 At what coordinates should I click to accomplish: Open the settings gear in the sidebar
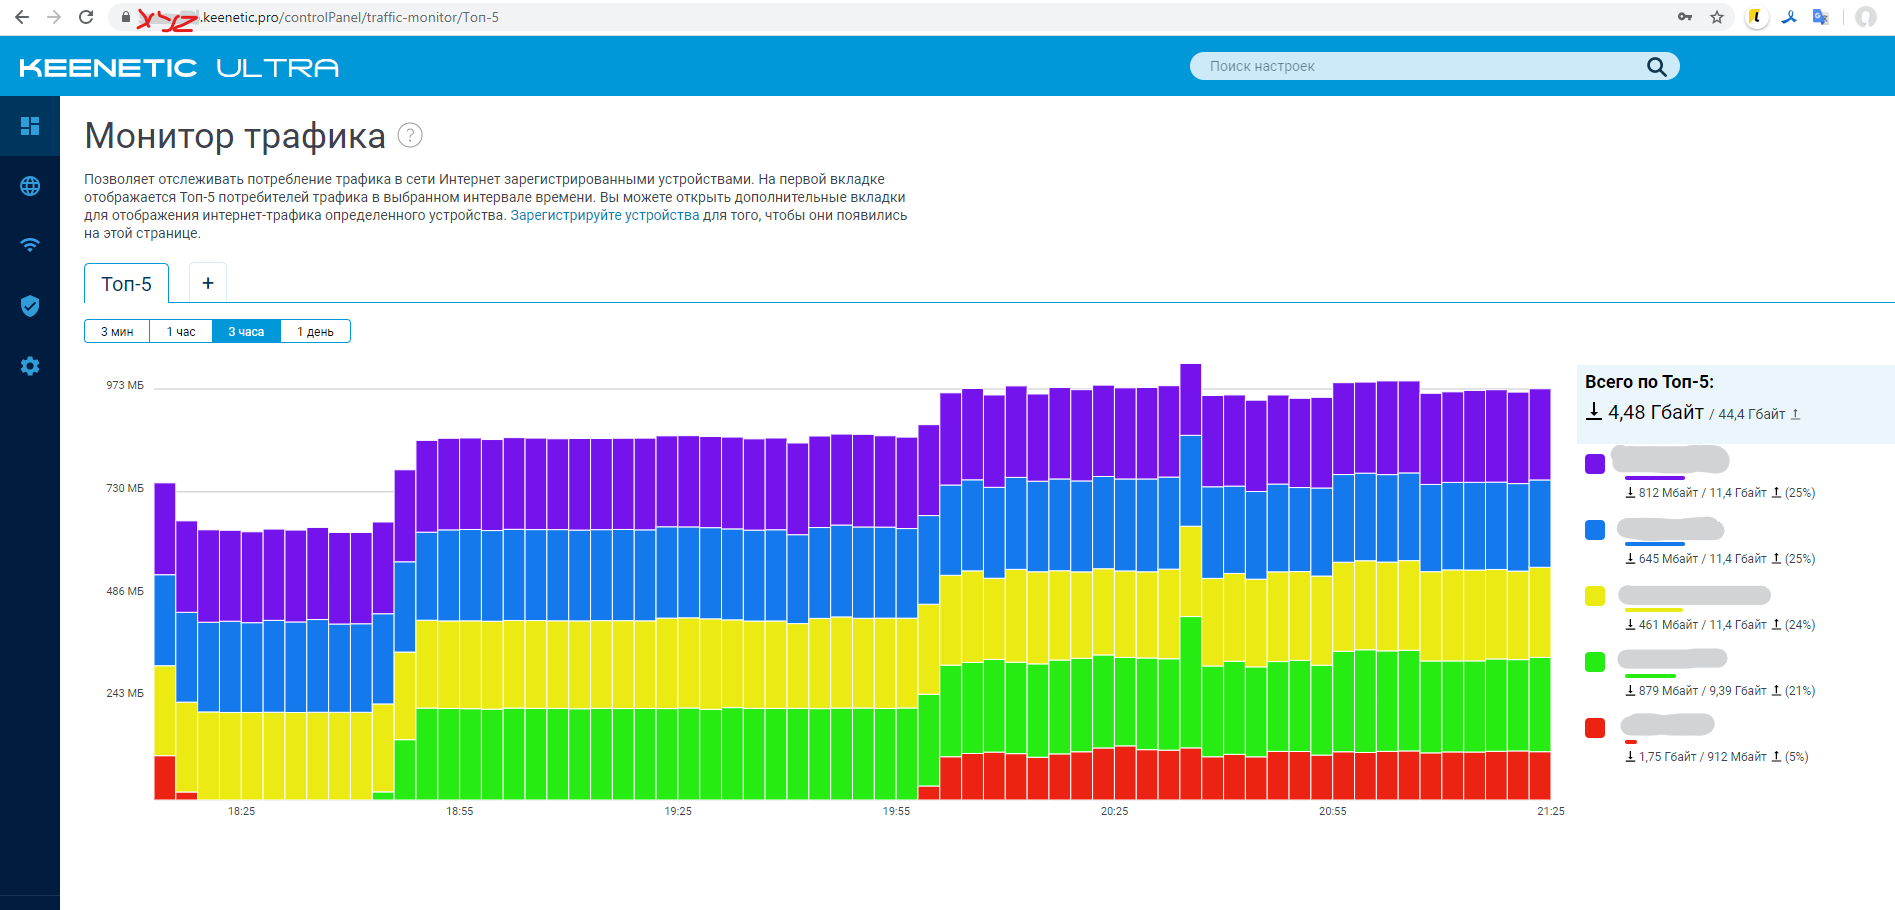coord(30,366)
